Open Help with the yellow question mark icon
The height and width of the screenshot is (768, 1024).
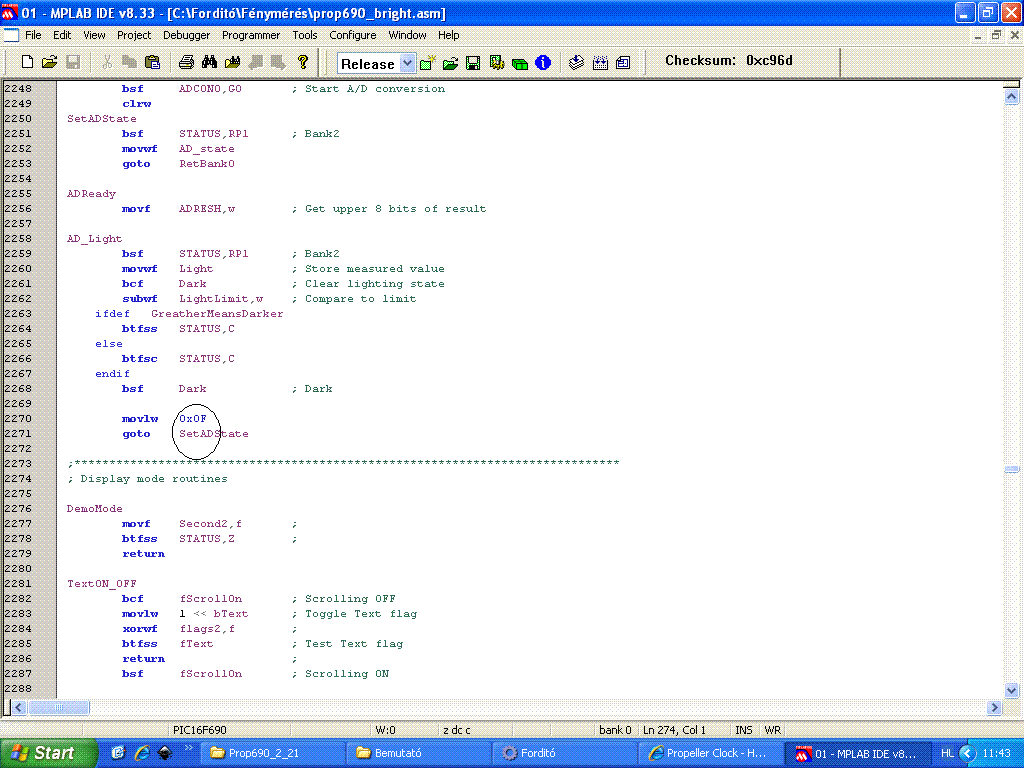[x=302, y=62]
